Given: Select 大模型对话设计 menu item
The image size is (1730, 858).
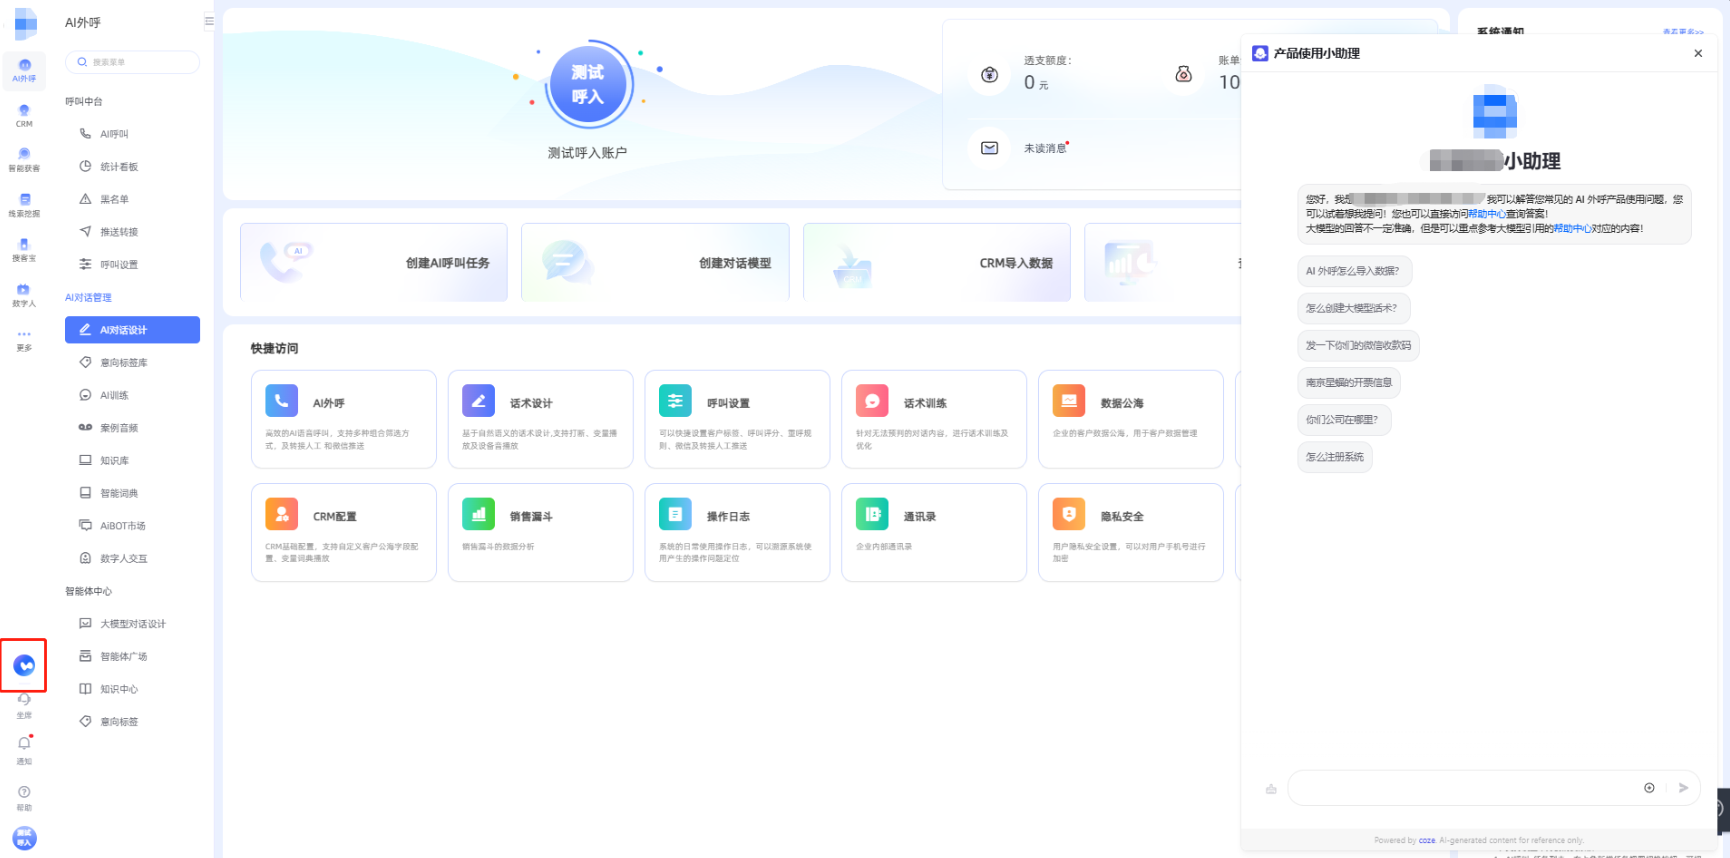Looking at the screenshot, I should [132, 624].
